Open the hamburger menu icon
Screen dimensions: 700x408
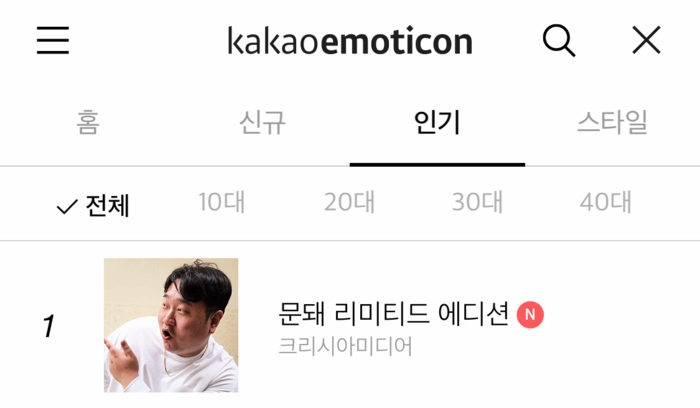click(x=53, y=40)
